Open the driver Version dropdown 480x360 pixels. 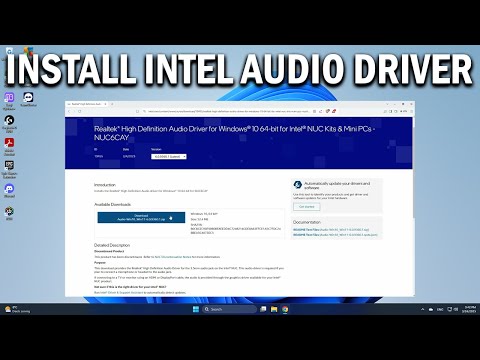[x=169, y=156]
